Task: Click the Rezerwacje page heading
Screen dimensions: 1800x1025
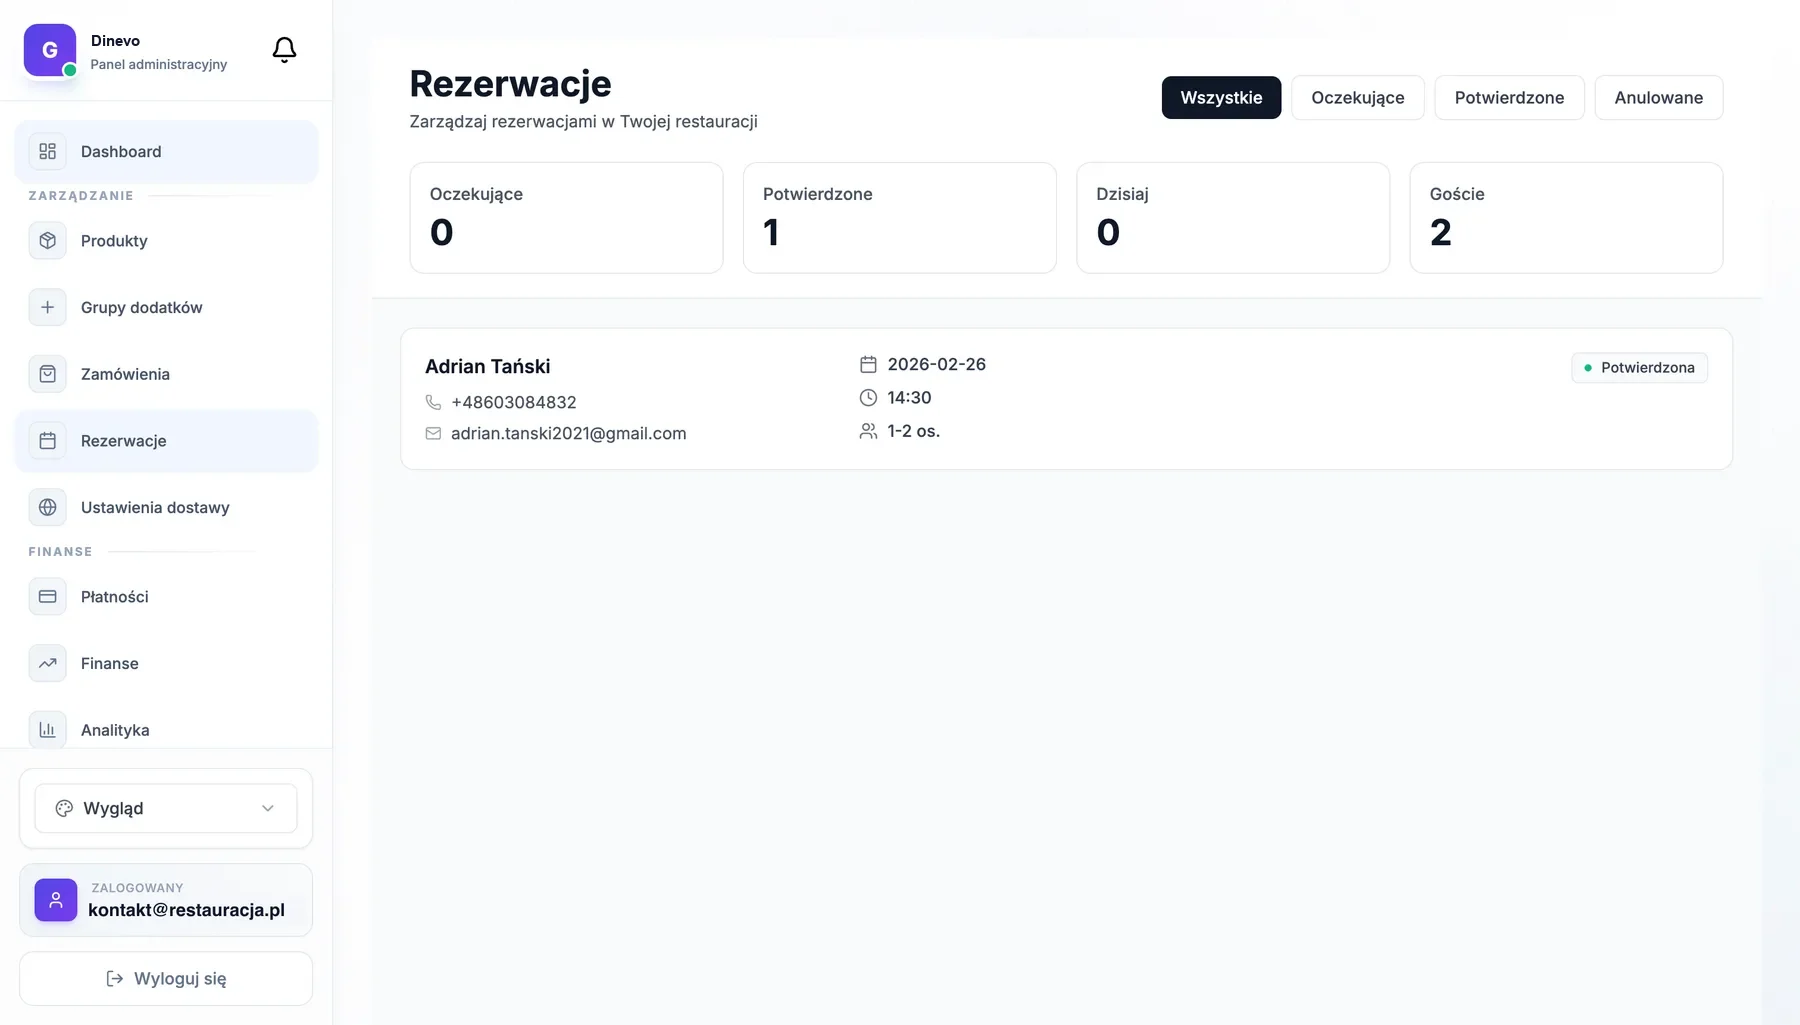Action: pos(510,84)
